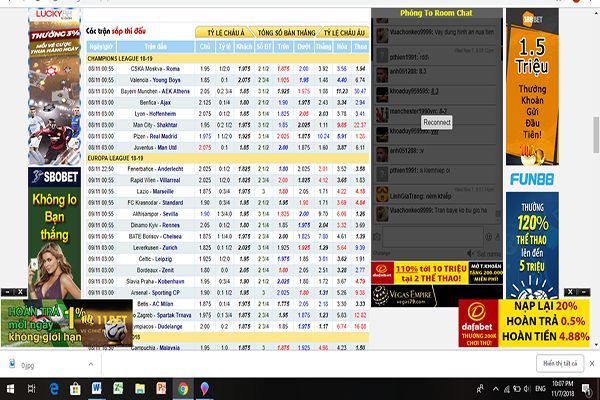Click the Trận đấu column header
600x400 pixels.
(x=155, y=47)
